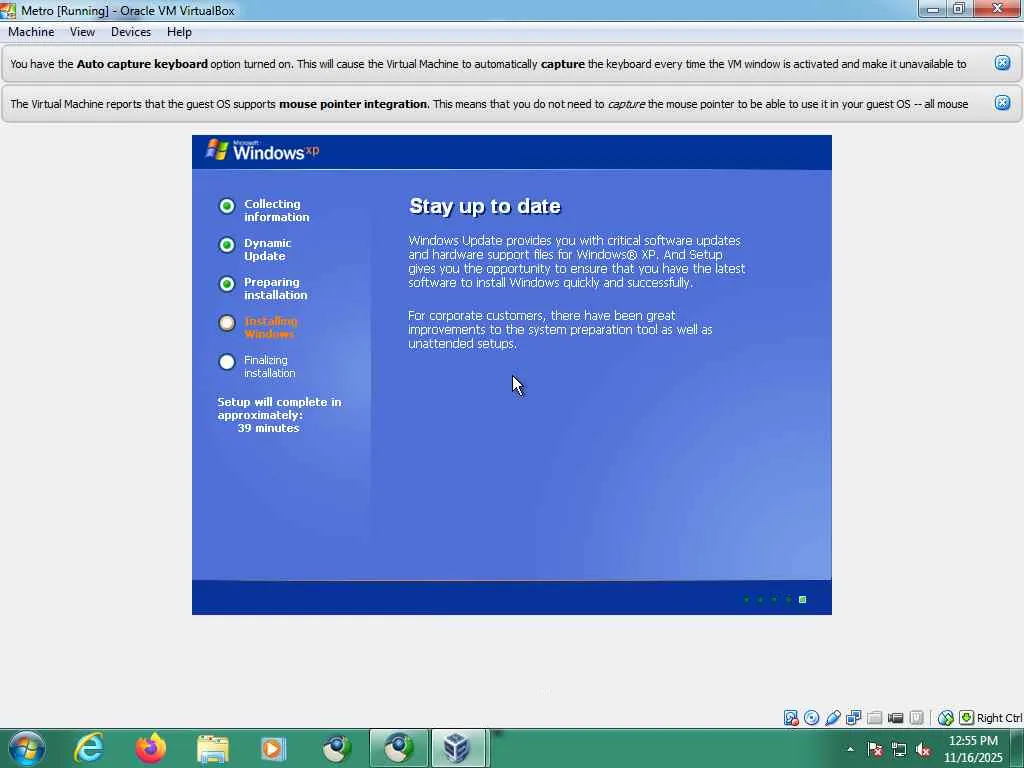
Task: Click the Dynamic Update step bullet
Action: [x=227, y=245]
